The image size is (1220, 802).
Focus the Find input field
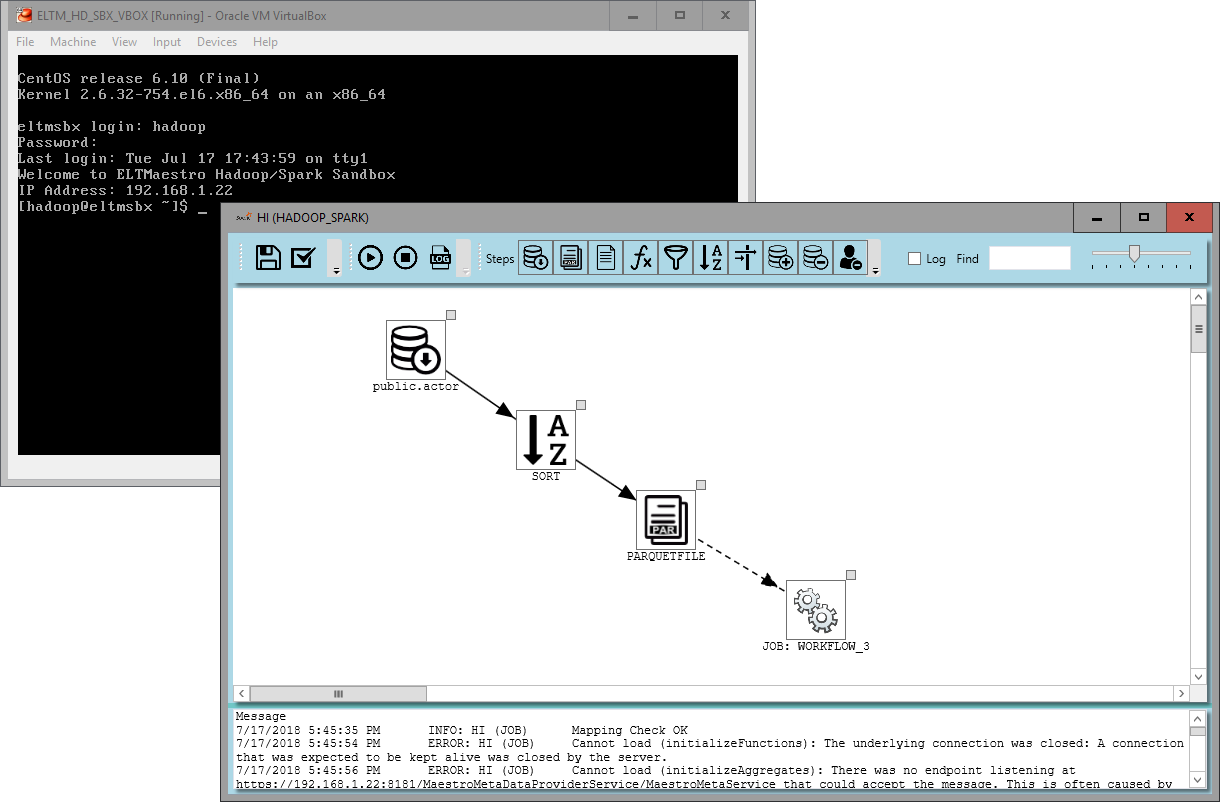coord(1030,258)
